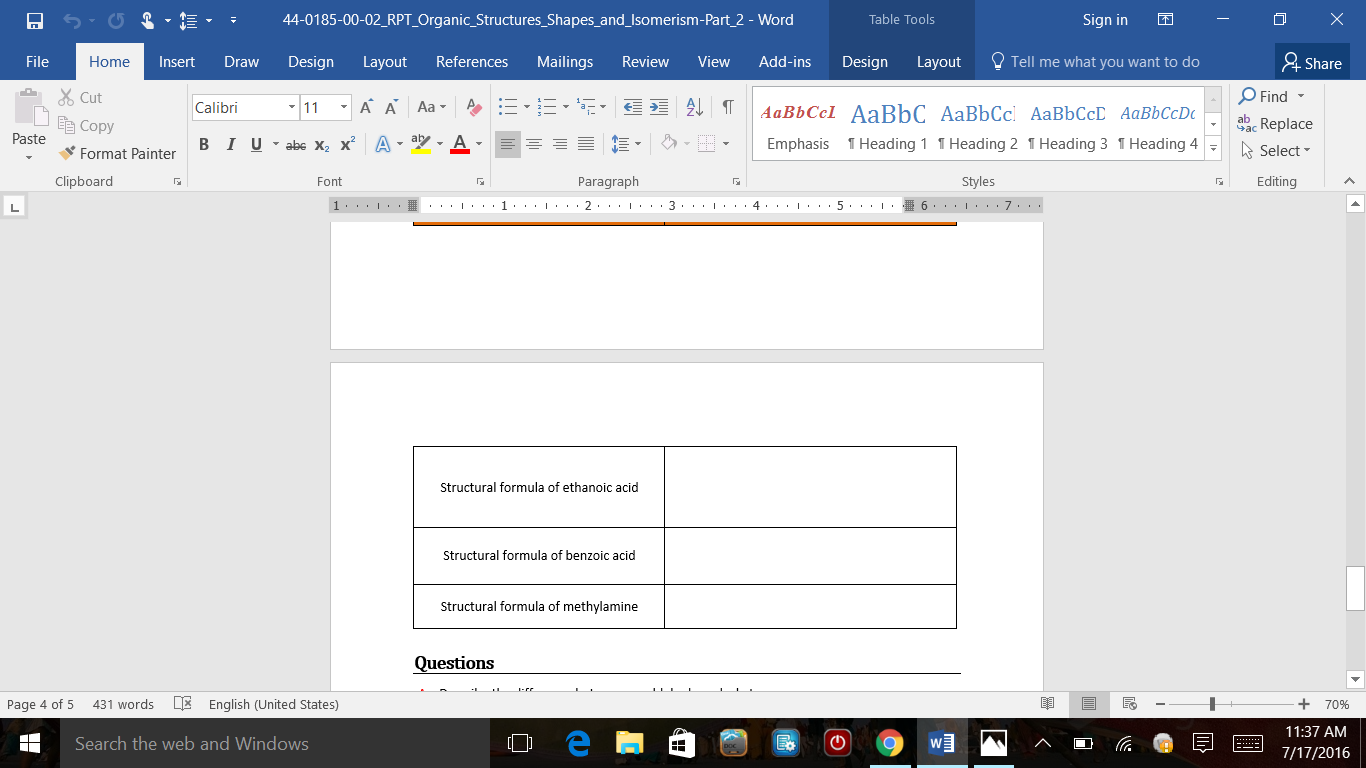
Task: Open Table Tools Layout tab
Action: 939,61
